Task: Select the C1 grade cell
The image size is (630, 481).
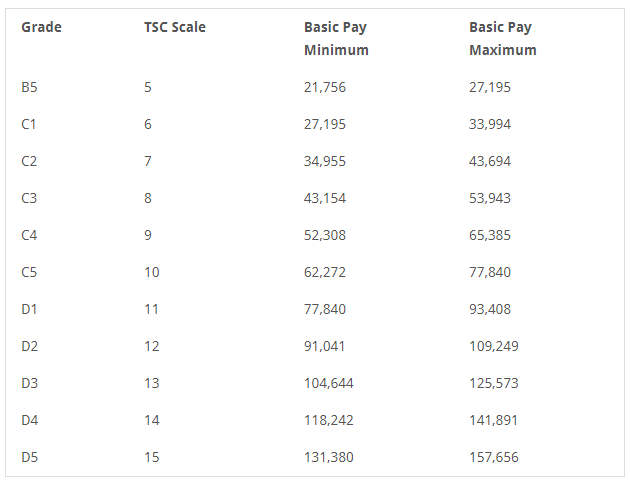Action: [29, 124]
